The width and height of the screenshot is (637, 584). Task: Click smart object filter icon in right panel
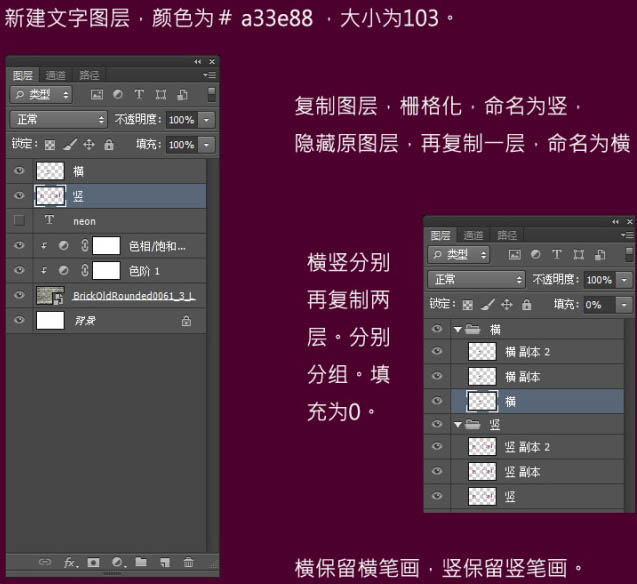point(600,255)
